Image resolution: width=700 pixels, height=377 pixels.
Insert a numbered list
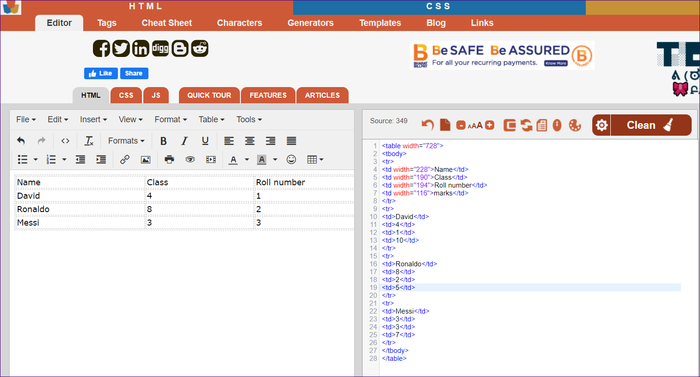51,159
